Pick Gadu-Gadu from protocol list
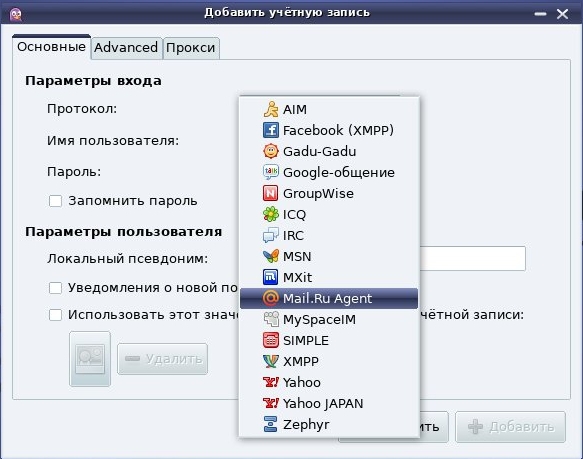 click(x=329, y=151)
